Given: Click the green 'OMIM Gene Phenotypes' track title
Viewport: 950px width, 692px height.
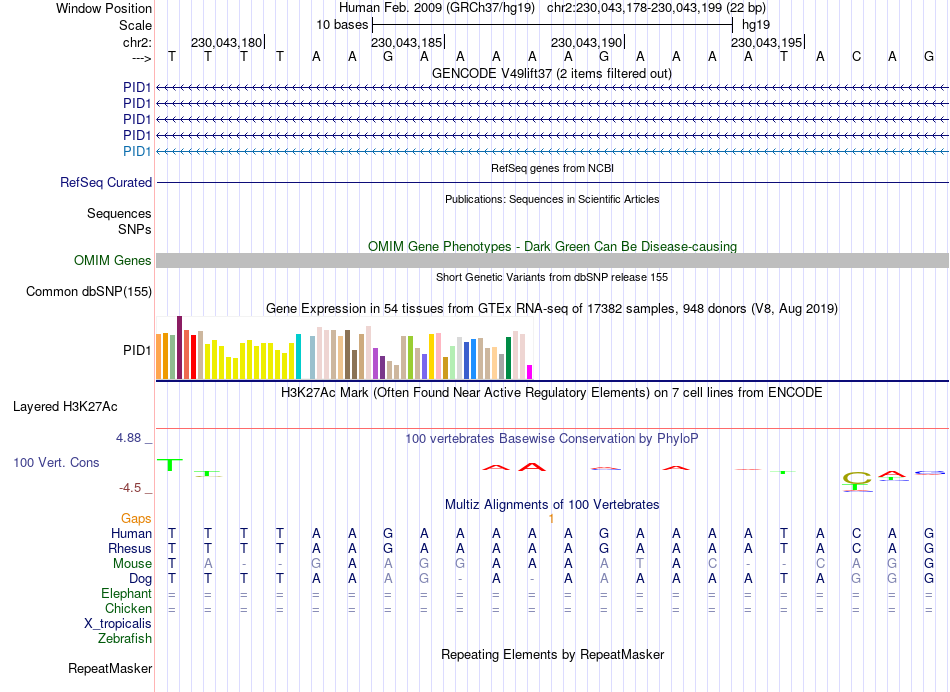Looking at the screenshot, I should coord(553,247).
